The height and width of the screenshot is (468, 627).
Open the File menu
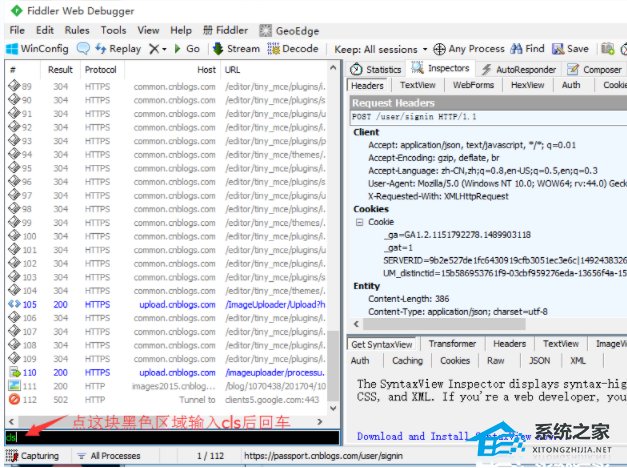click(17, 30)
